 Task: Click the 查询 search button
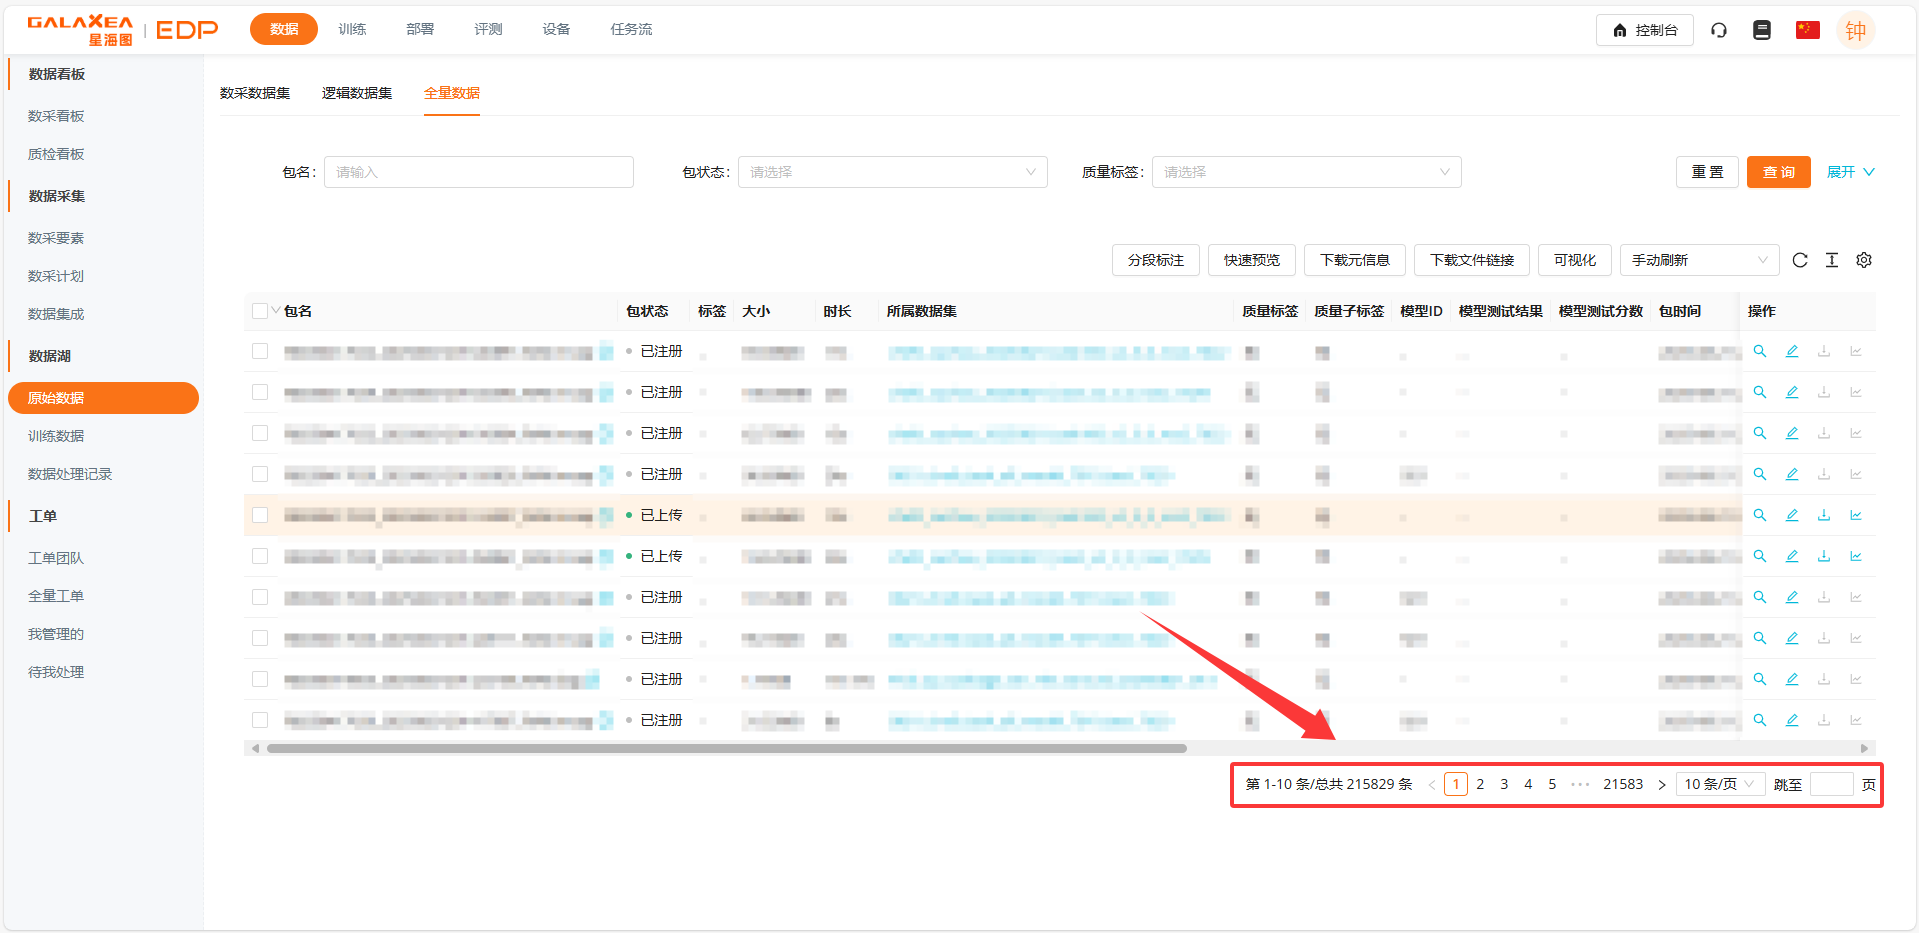tap(1777, 172)
